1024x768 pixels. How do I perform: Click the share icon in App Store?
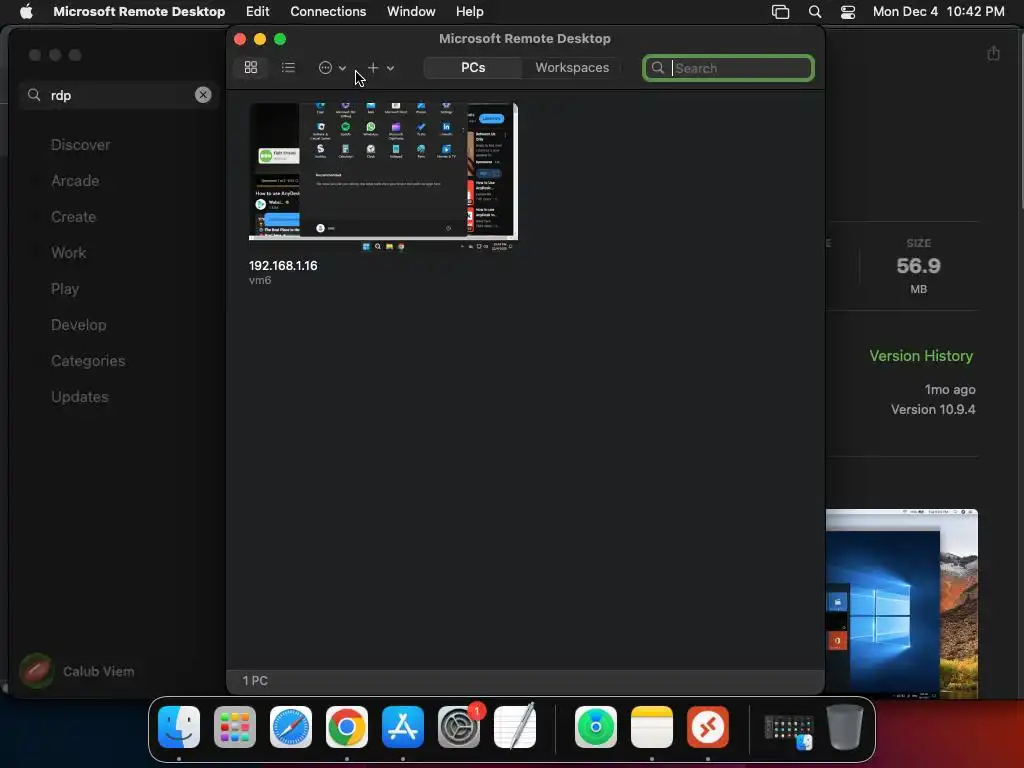tap(993, 53)
